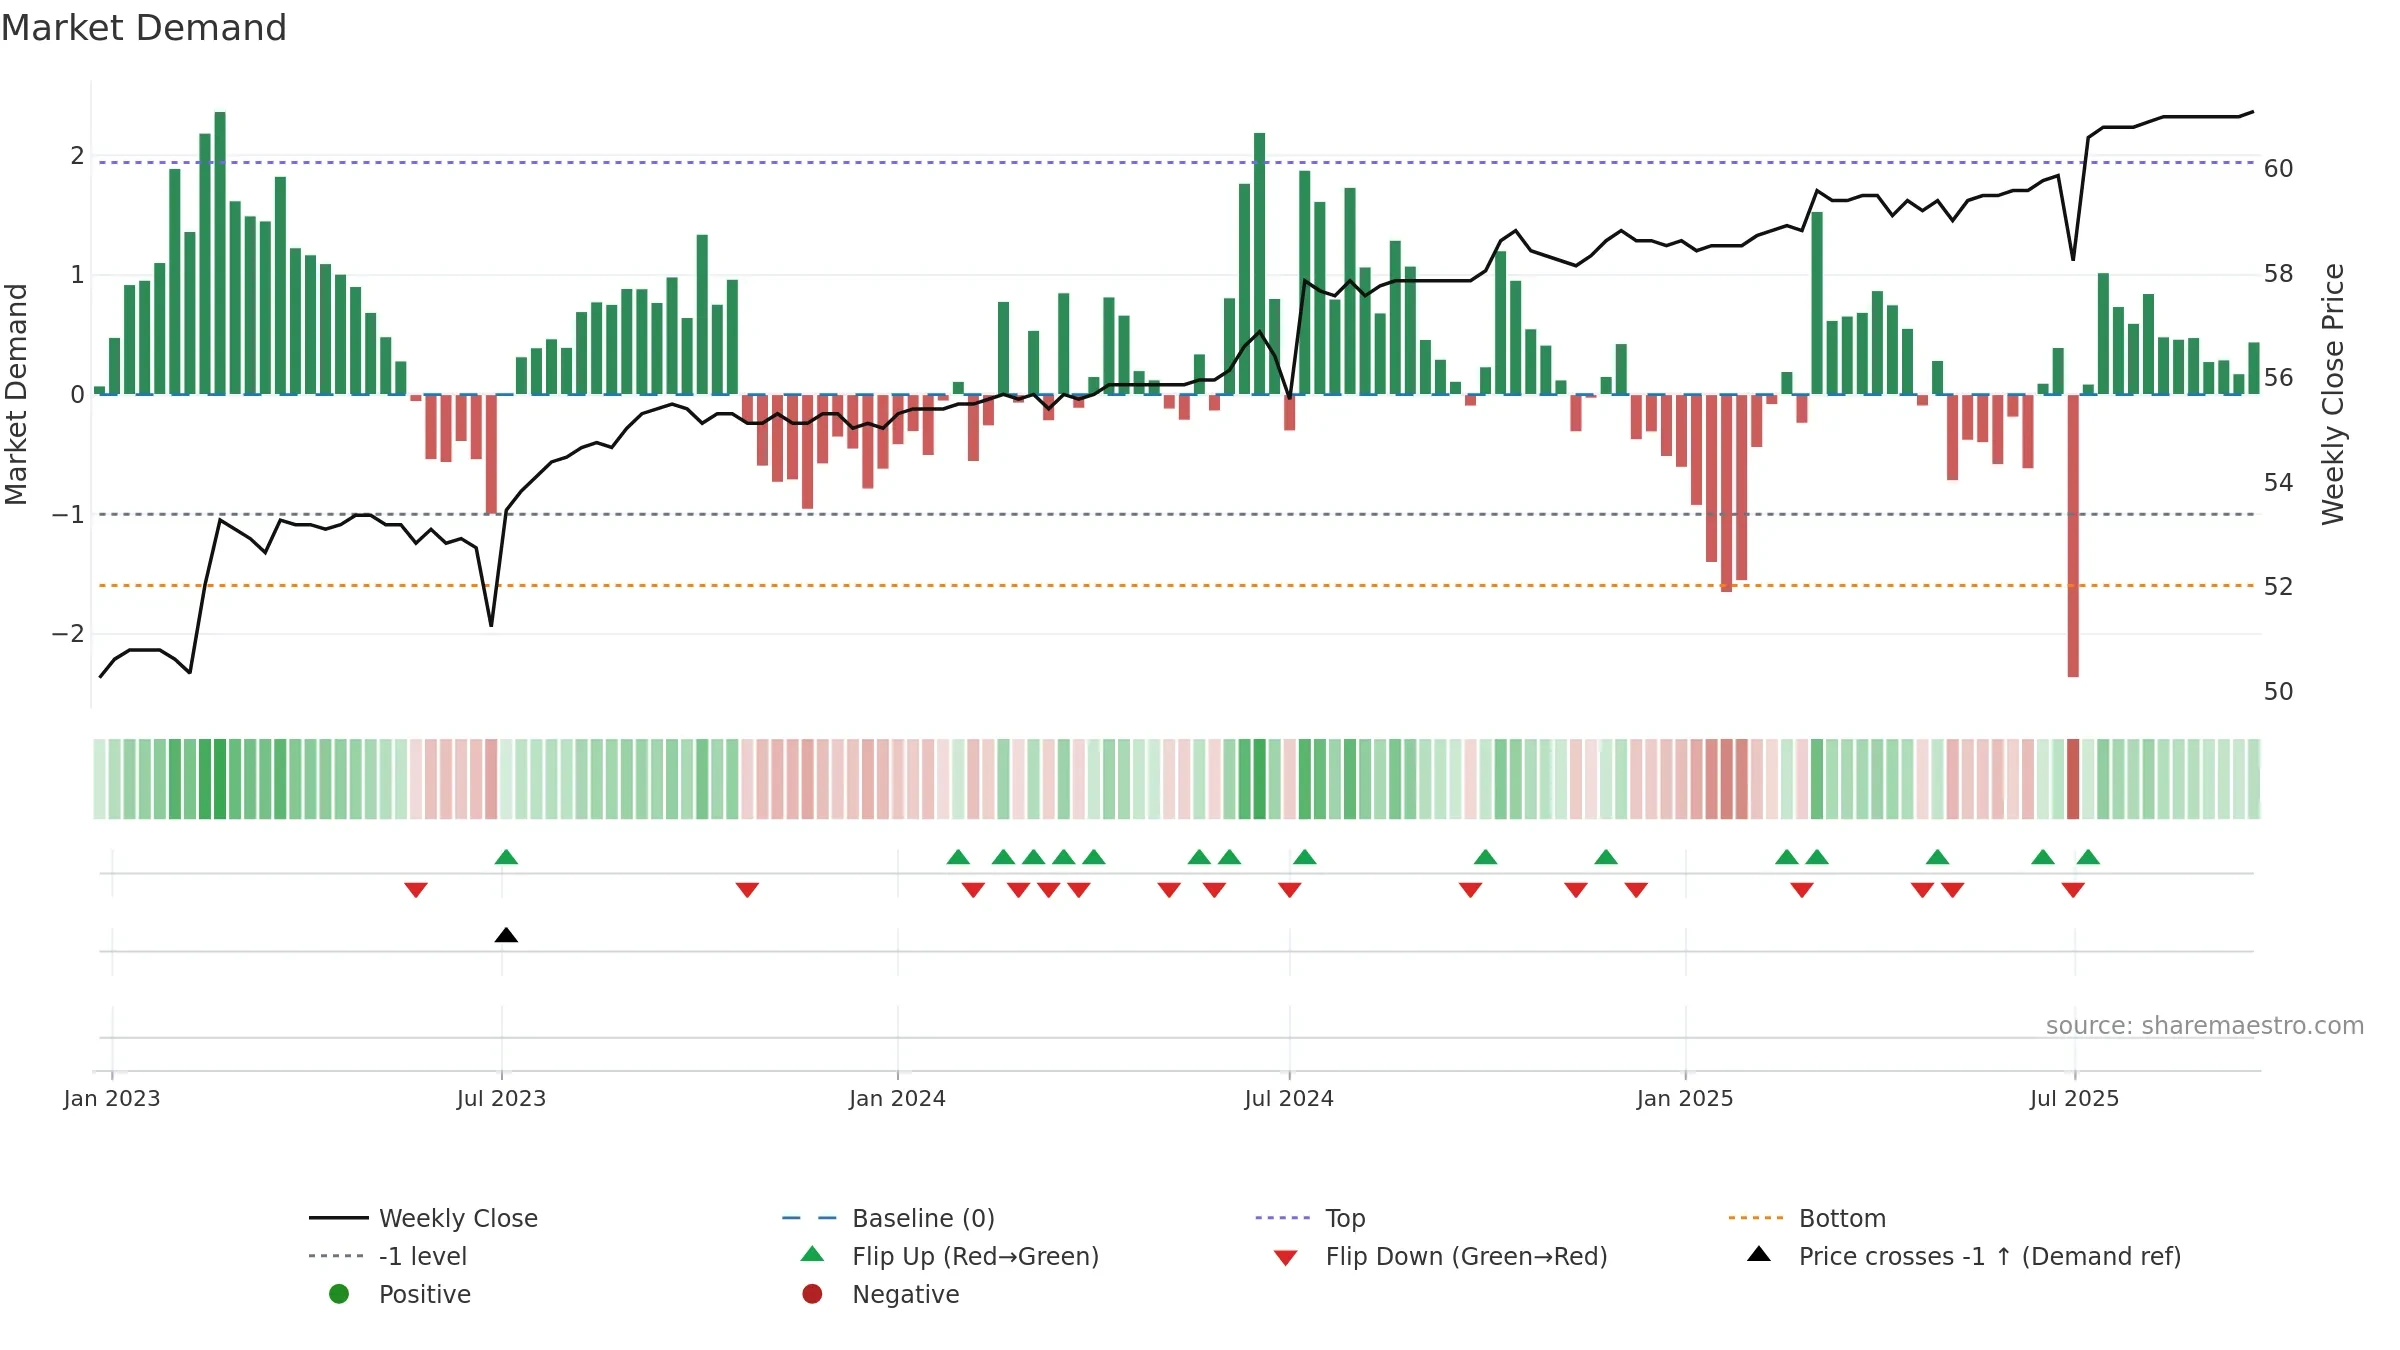The height and width of the screenshot is (1350, 2400).
Task: Click the Jan 2024 x-axis label
Action: point(897,1098)
